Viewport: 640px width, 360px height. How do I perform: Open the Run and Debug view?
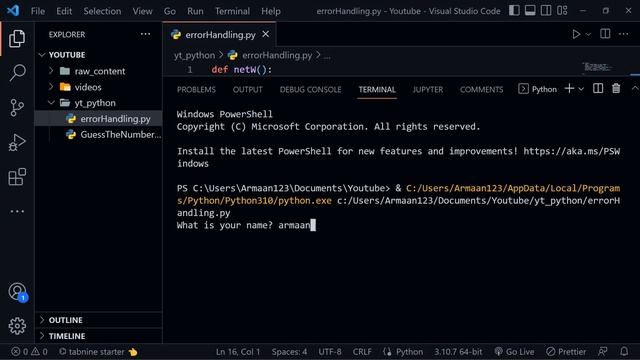[17, 142]
